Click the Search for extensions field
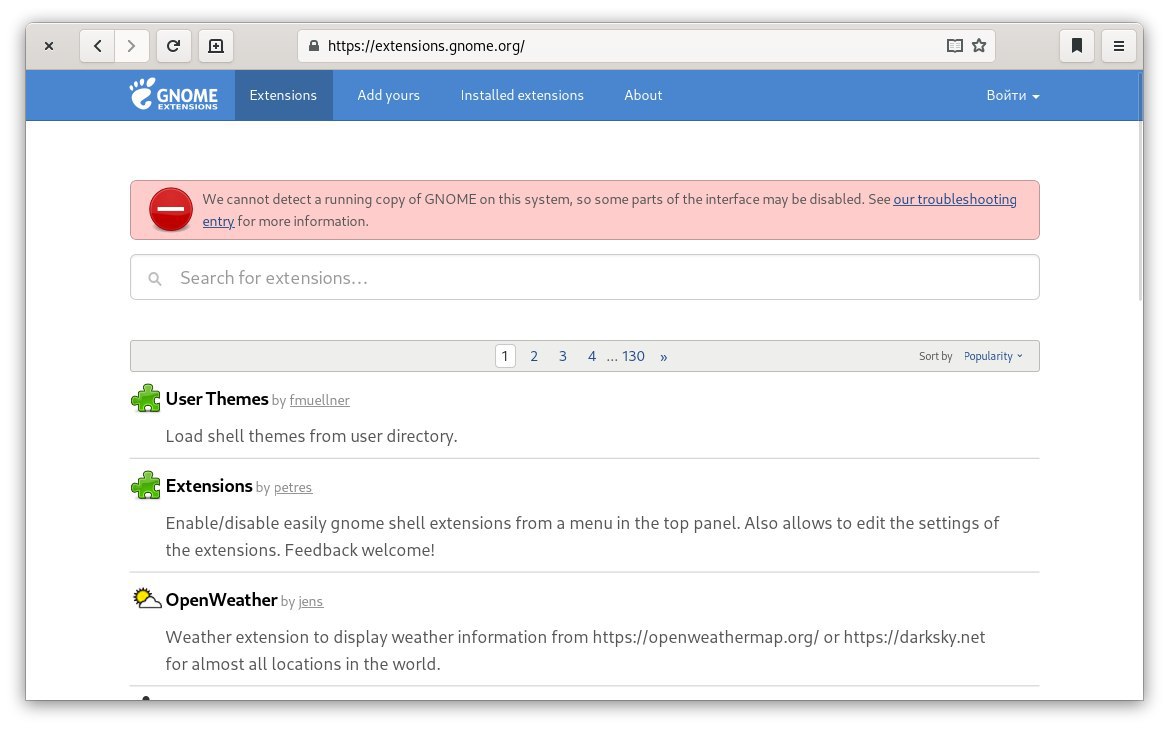This screenshot has height=729, width=1169. (584, 277)
